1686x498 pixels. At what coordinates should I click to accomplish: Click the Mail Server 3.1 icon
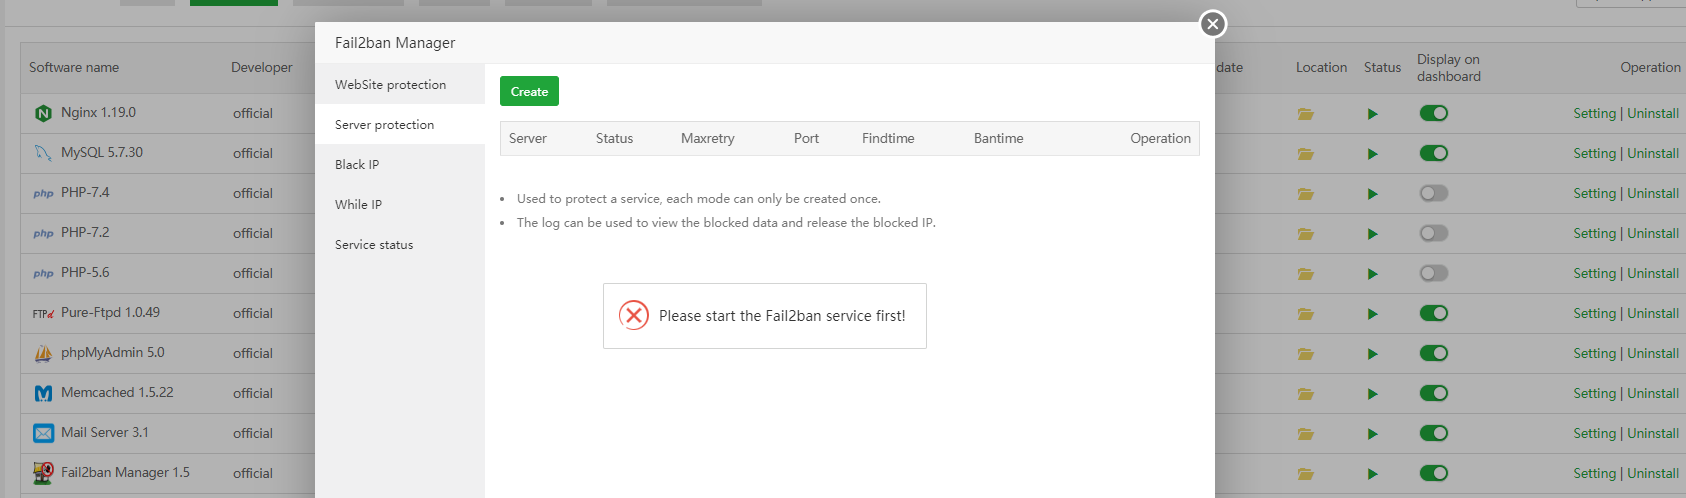click(x=43, y=433)
